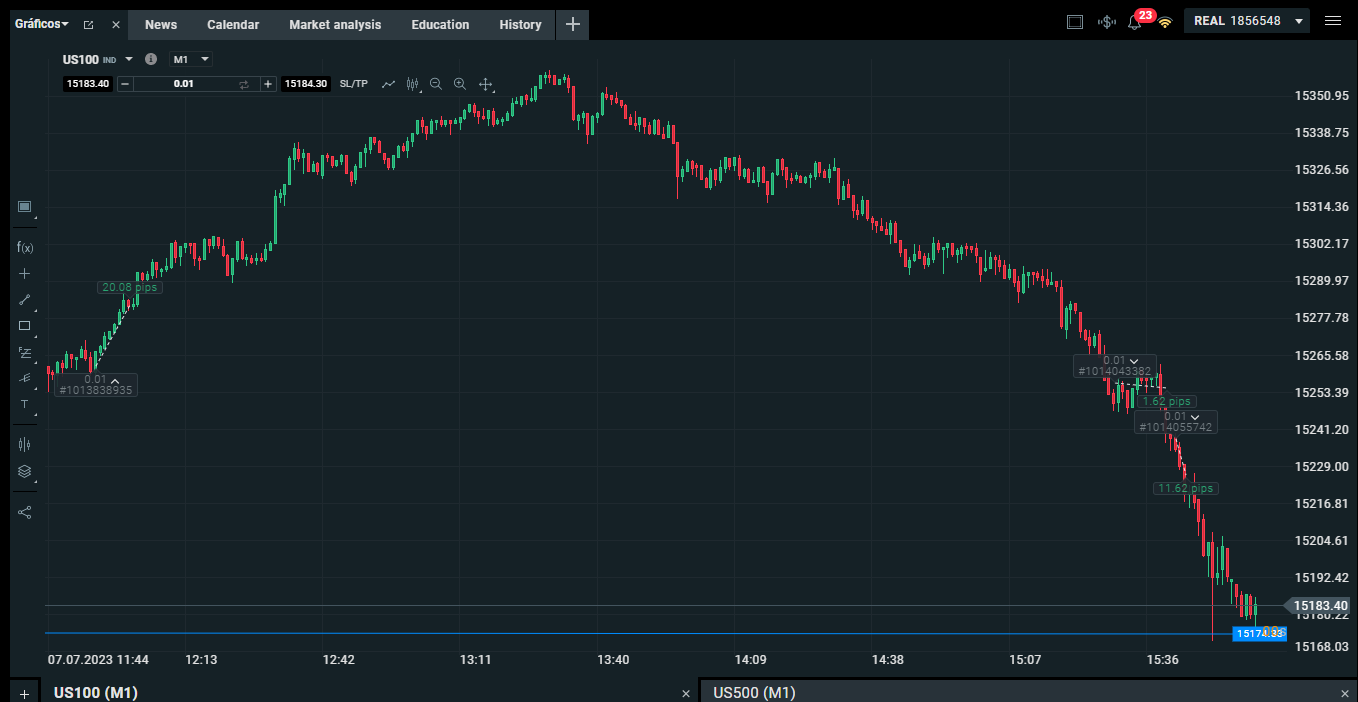The width and height of the screenshot is (1358, 702).
Task: Open the layers objects tool
Action: [25, 471]
